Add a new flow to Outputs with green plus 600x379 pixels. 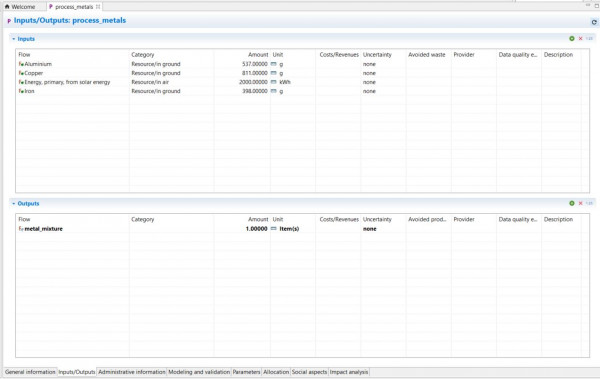click(x=572, y=203)
